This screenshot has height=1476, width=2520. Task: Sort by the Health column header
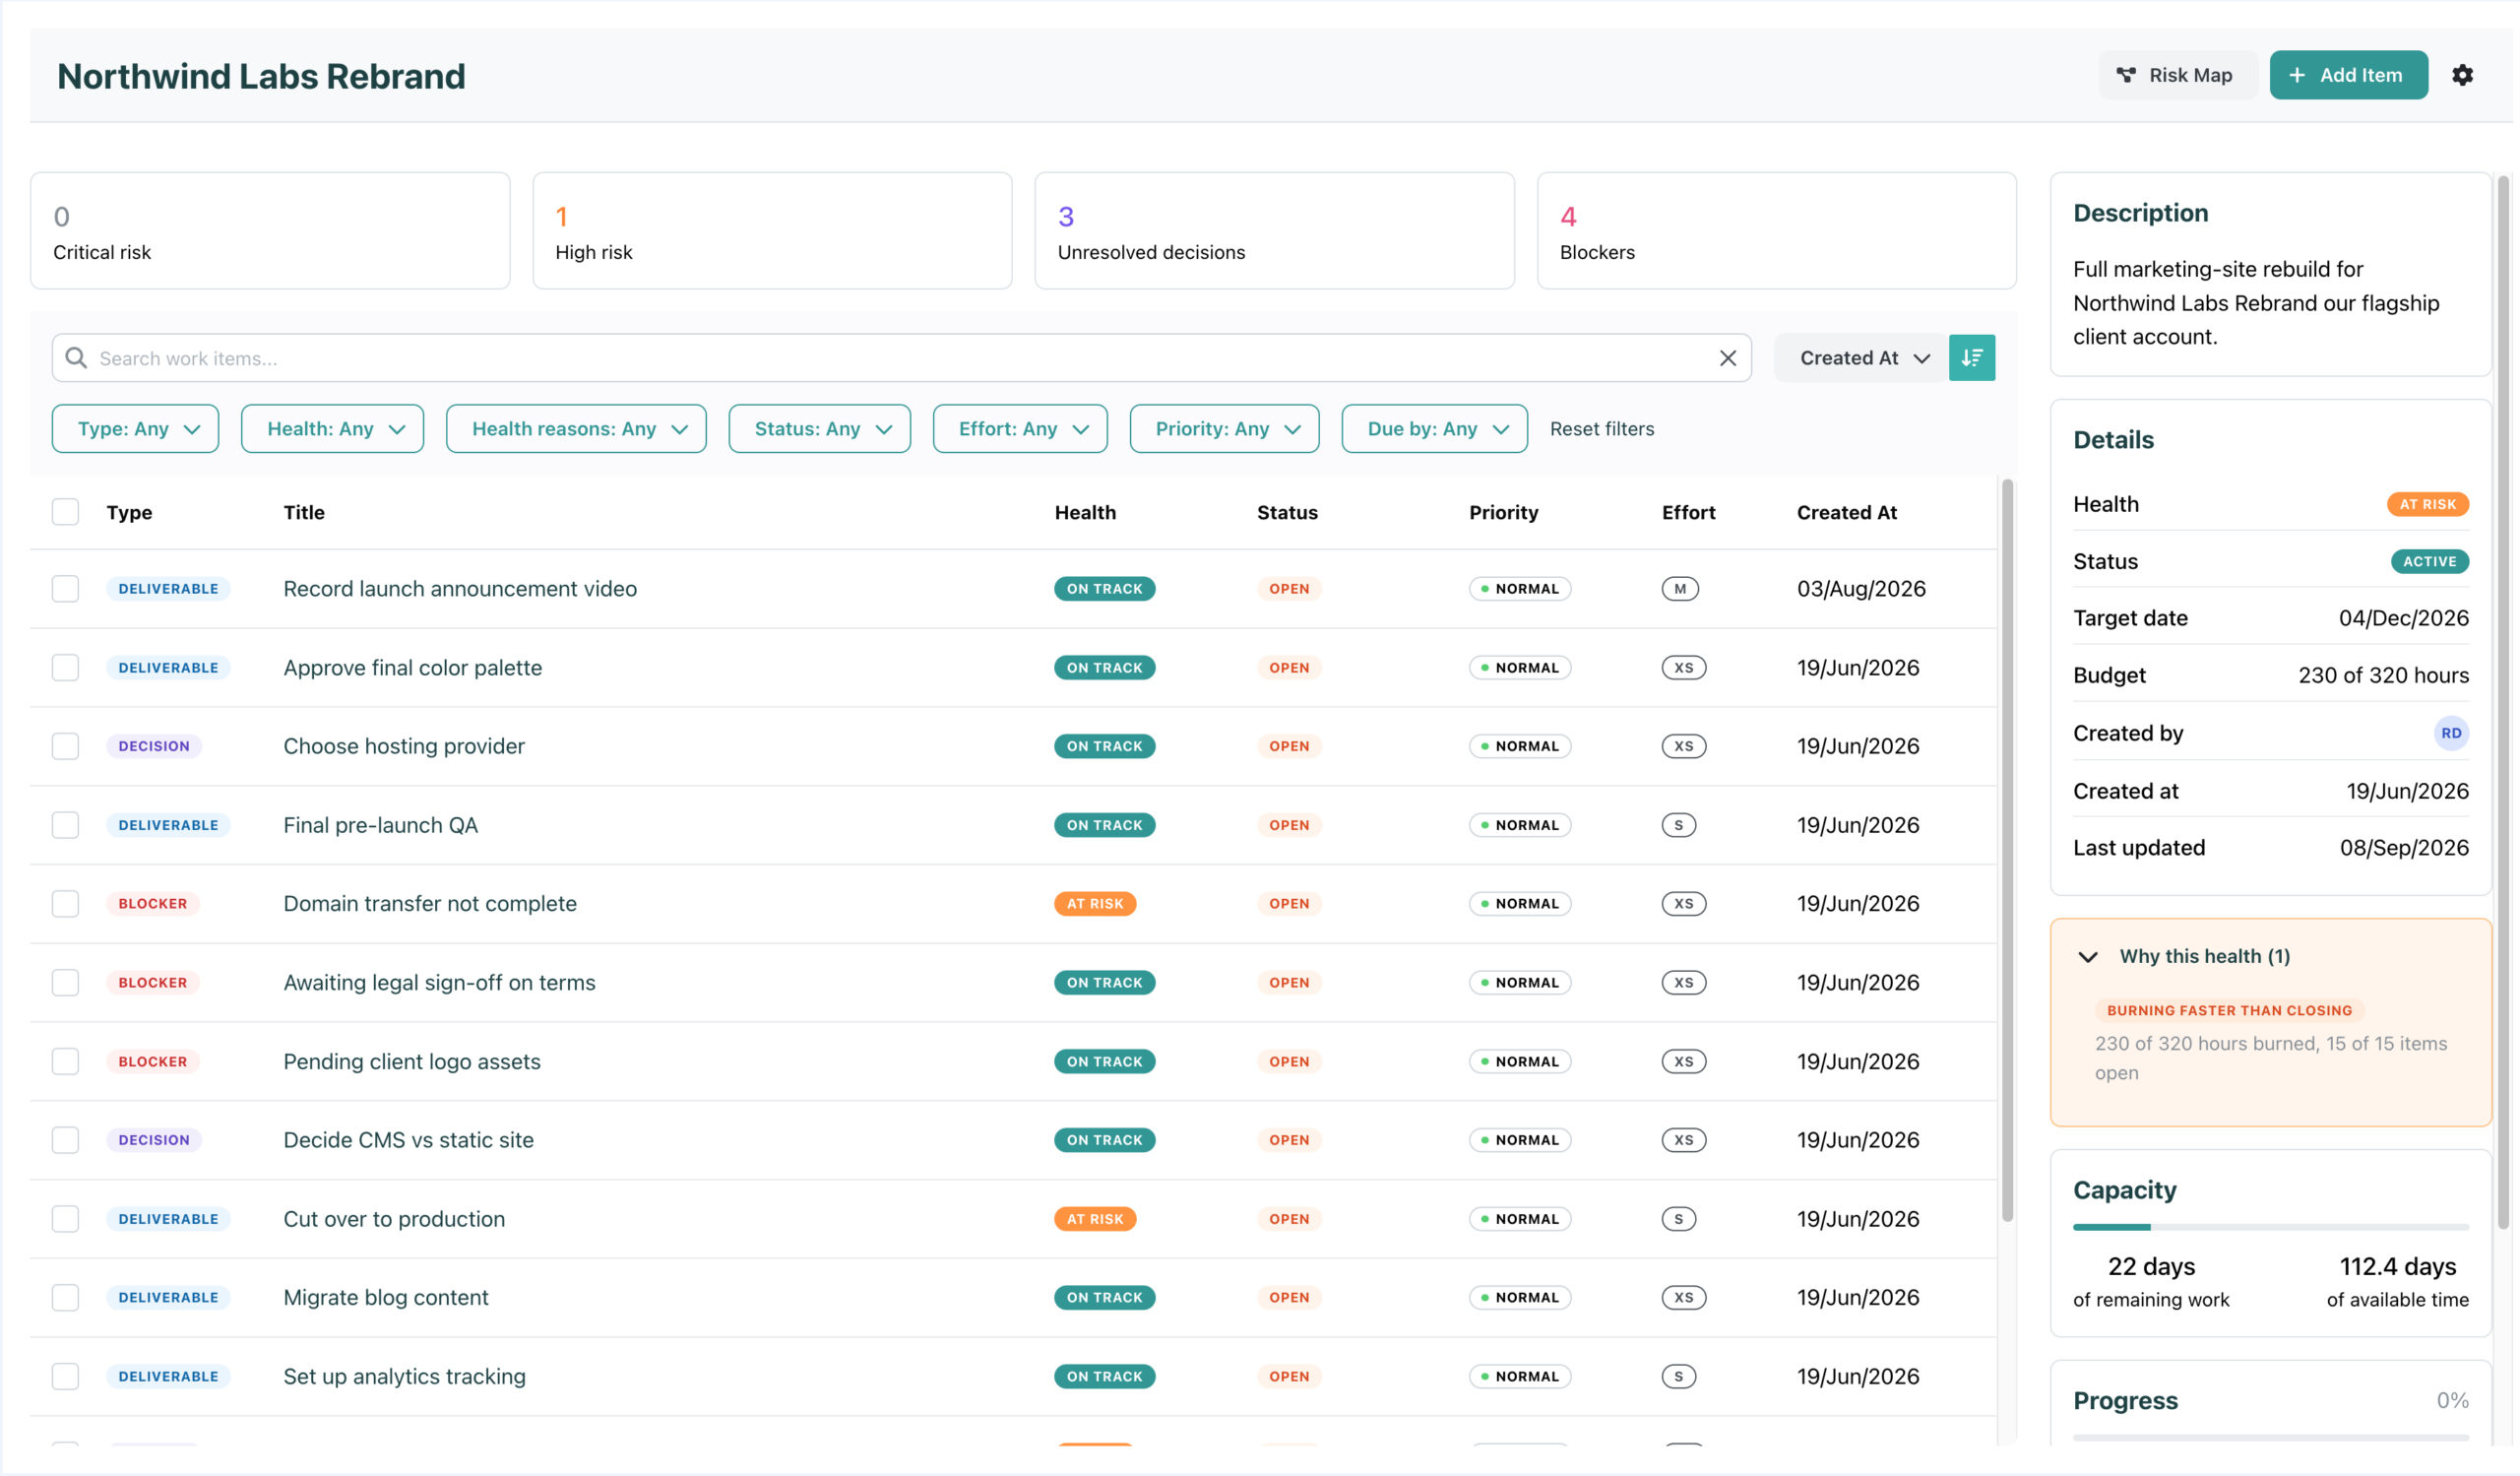tap(1085, 512)
